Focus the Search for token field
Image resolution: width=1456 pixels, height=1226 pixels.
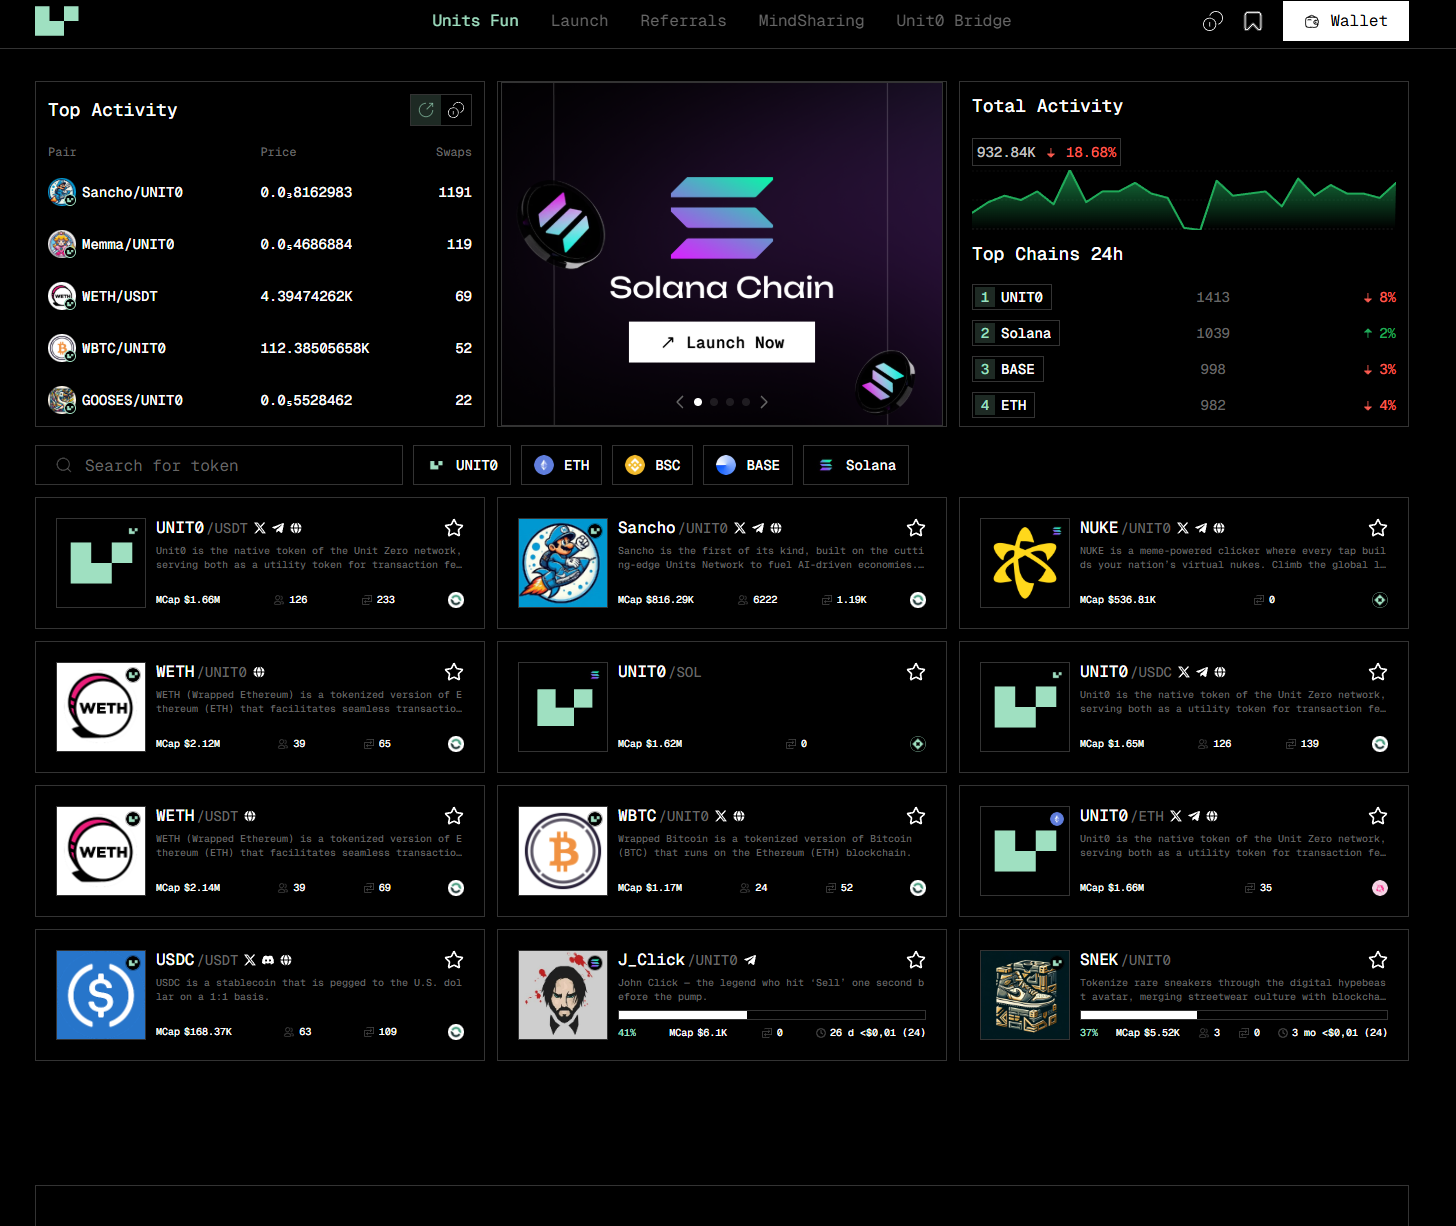click(x=219, y=465)
